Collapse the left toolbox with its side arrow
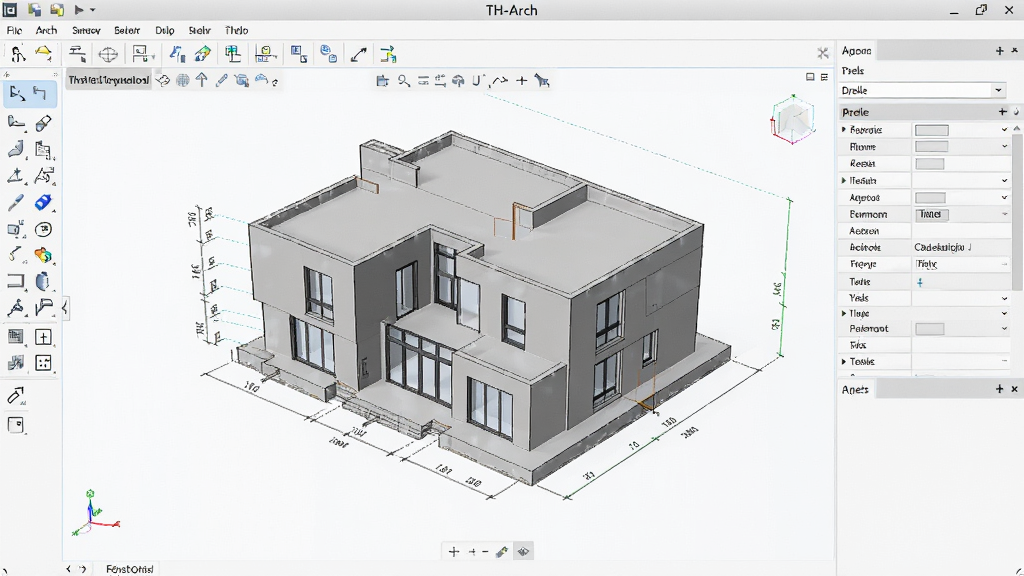1024x576 pixels. coord(65,307)
